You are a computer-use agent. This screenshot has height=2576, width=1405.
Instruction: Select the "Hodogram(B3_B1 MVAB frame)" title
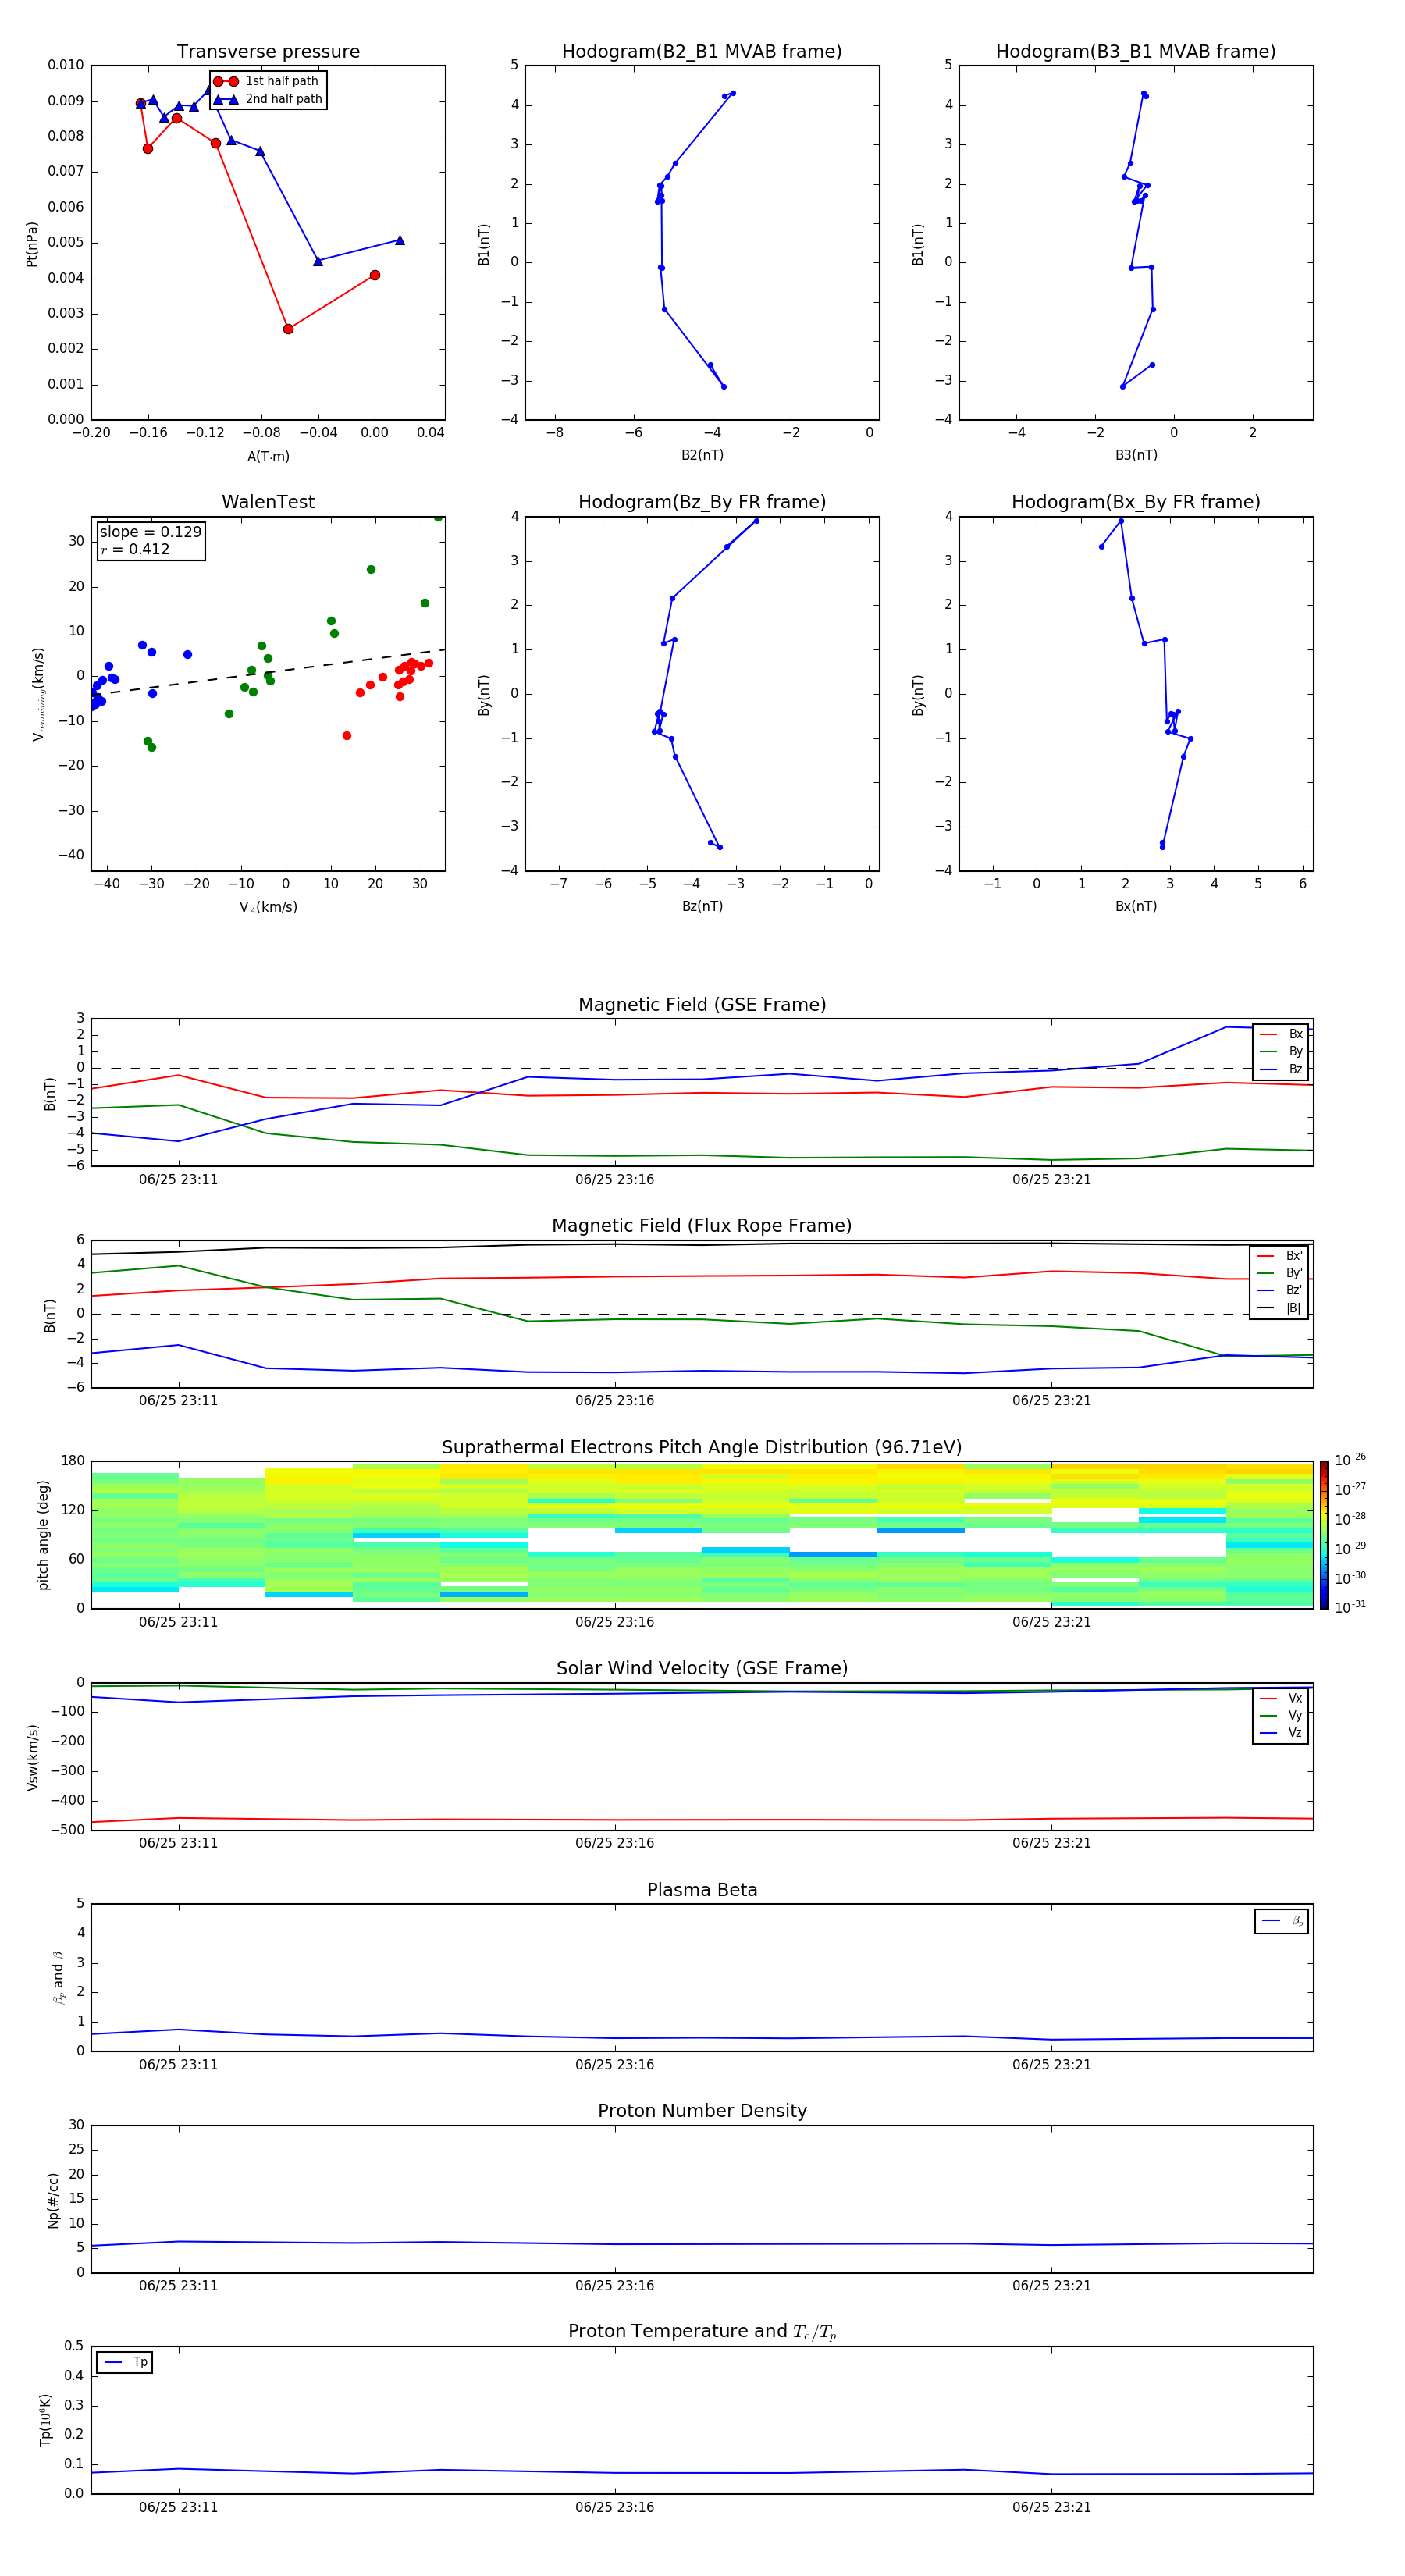tap(1136, 52)
